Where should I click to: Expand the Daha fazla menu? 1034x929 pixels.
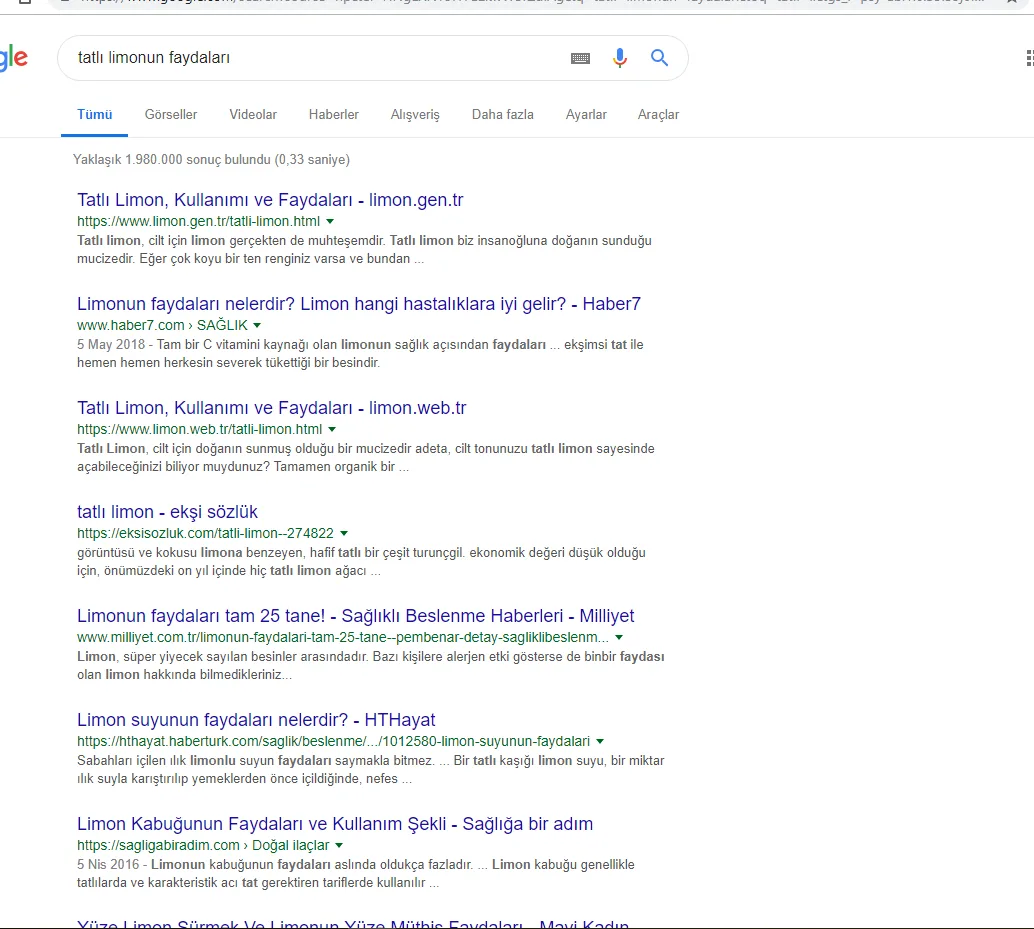point(502,115)
